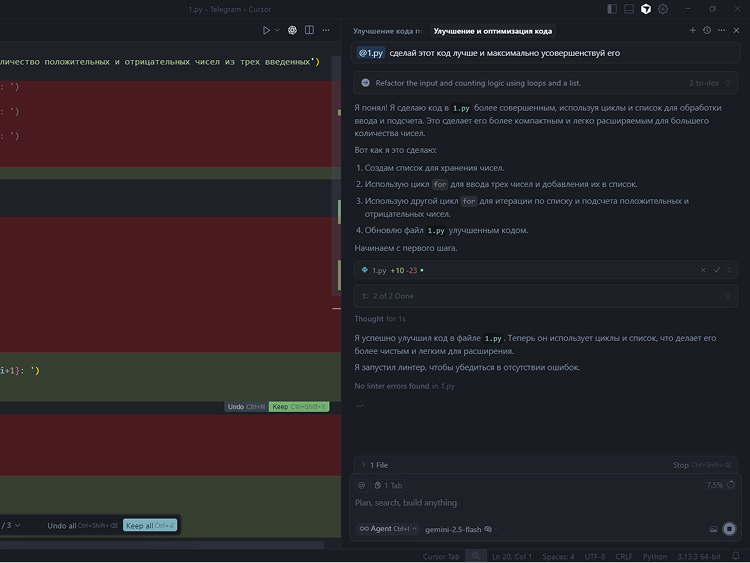Image resolution: width=750 pixels, height=563 pixels.
Task: Open run options dropdown next to play icon
Action: (277, 30)
